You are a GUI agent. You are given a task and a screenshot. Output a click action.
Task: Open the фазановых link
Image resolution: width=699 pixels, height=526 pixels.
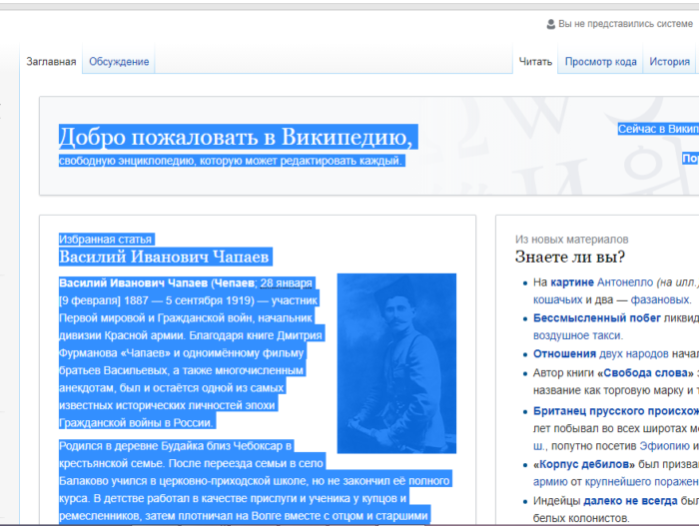pos(660,300)
